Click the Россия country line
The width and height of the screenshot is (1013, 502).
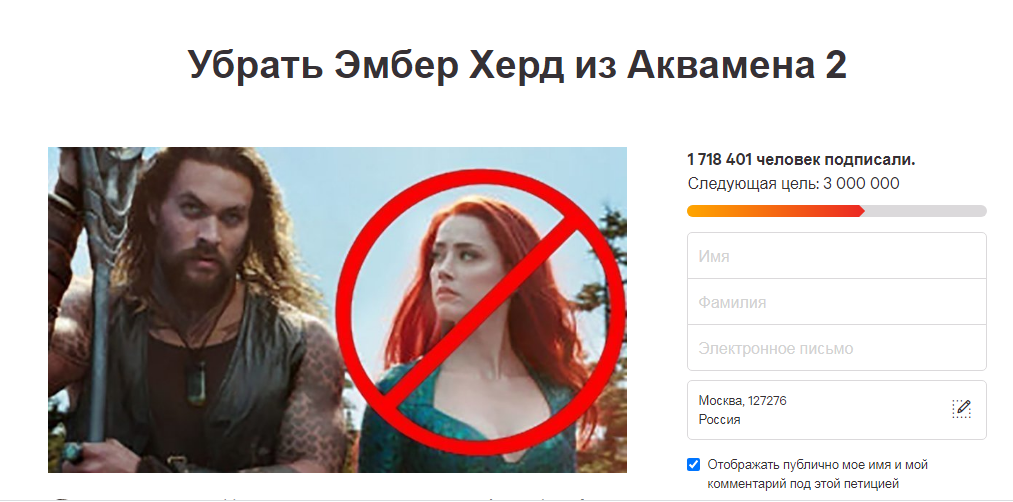click(719, 420)
